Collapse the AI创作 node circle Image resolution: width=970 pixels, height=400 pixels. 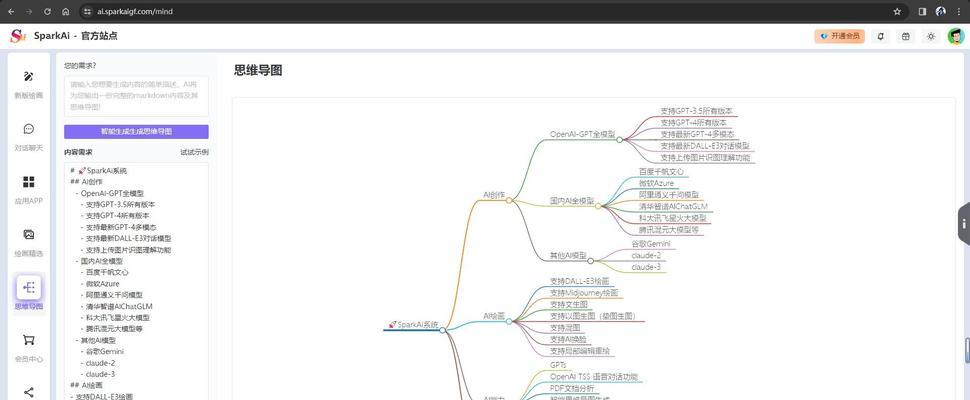point(509,200)
